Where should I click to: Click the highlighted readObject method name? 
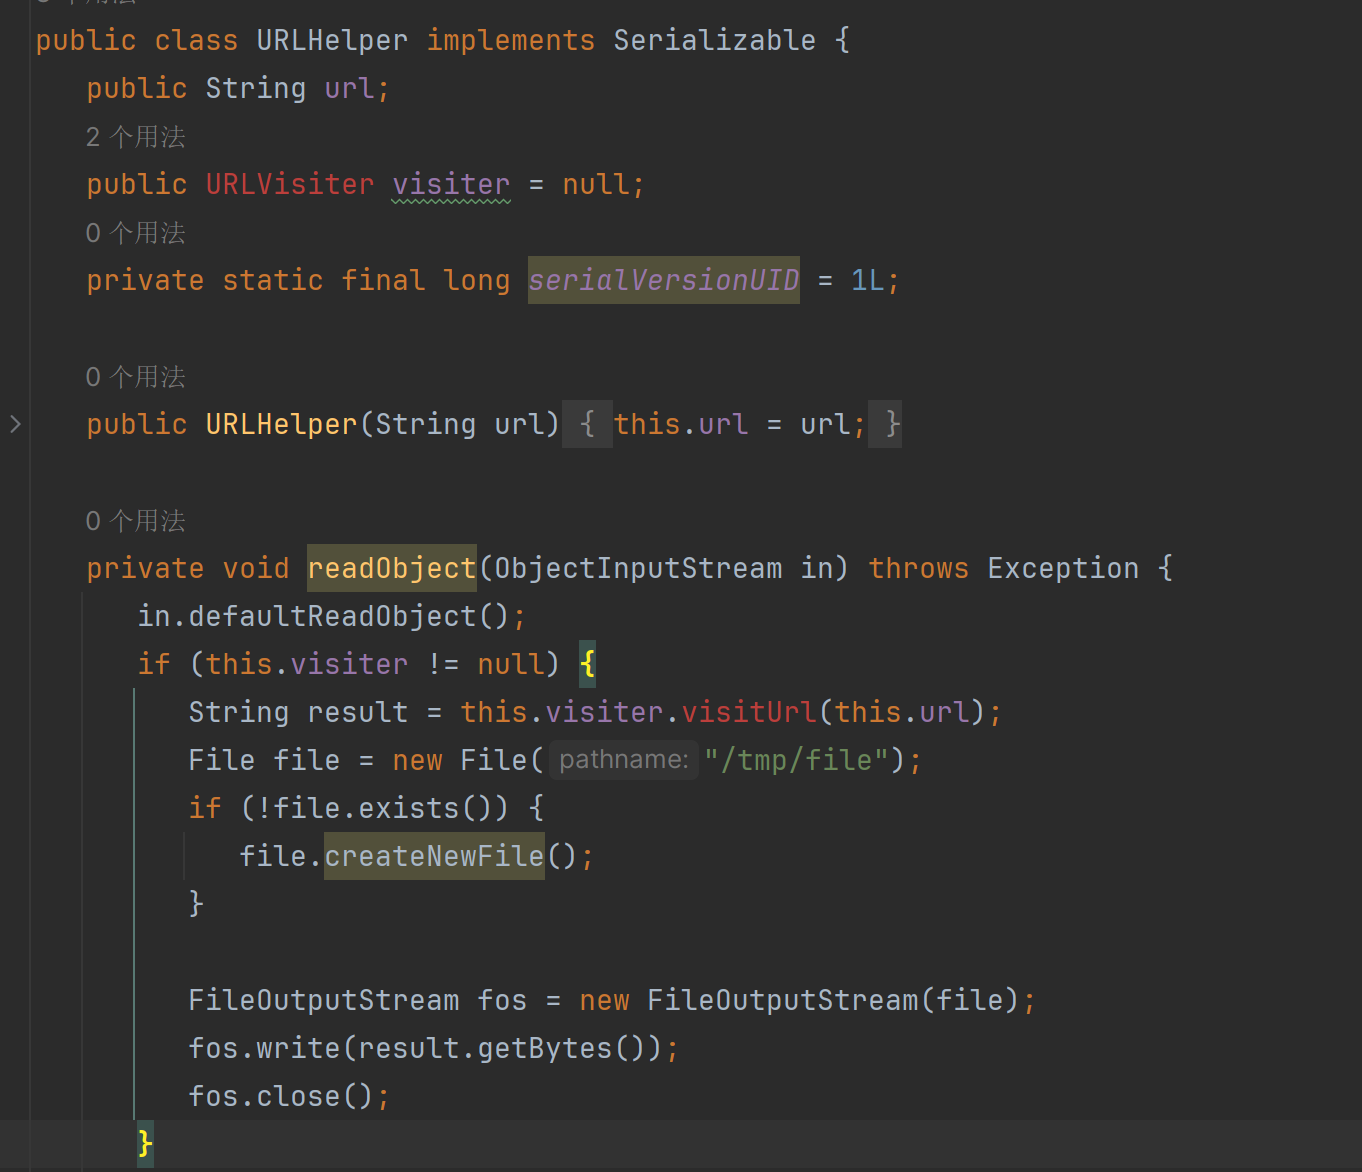392,568
